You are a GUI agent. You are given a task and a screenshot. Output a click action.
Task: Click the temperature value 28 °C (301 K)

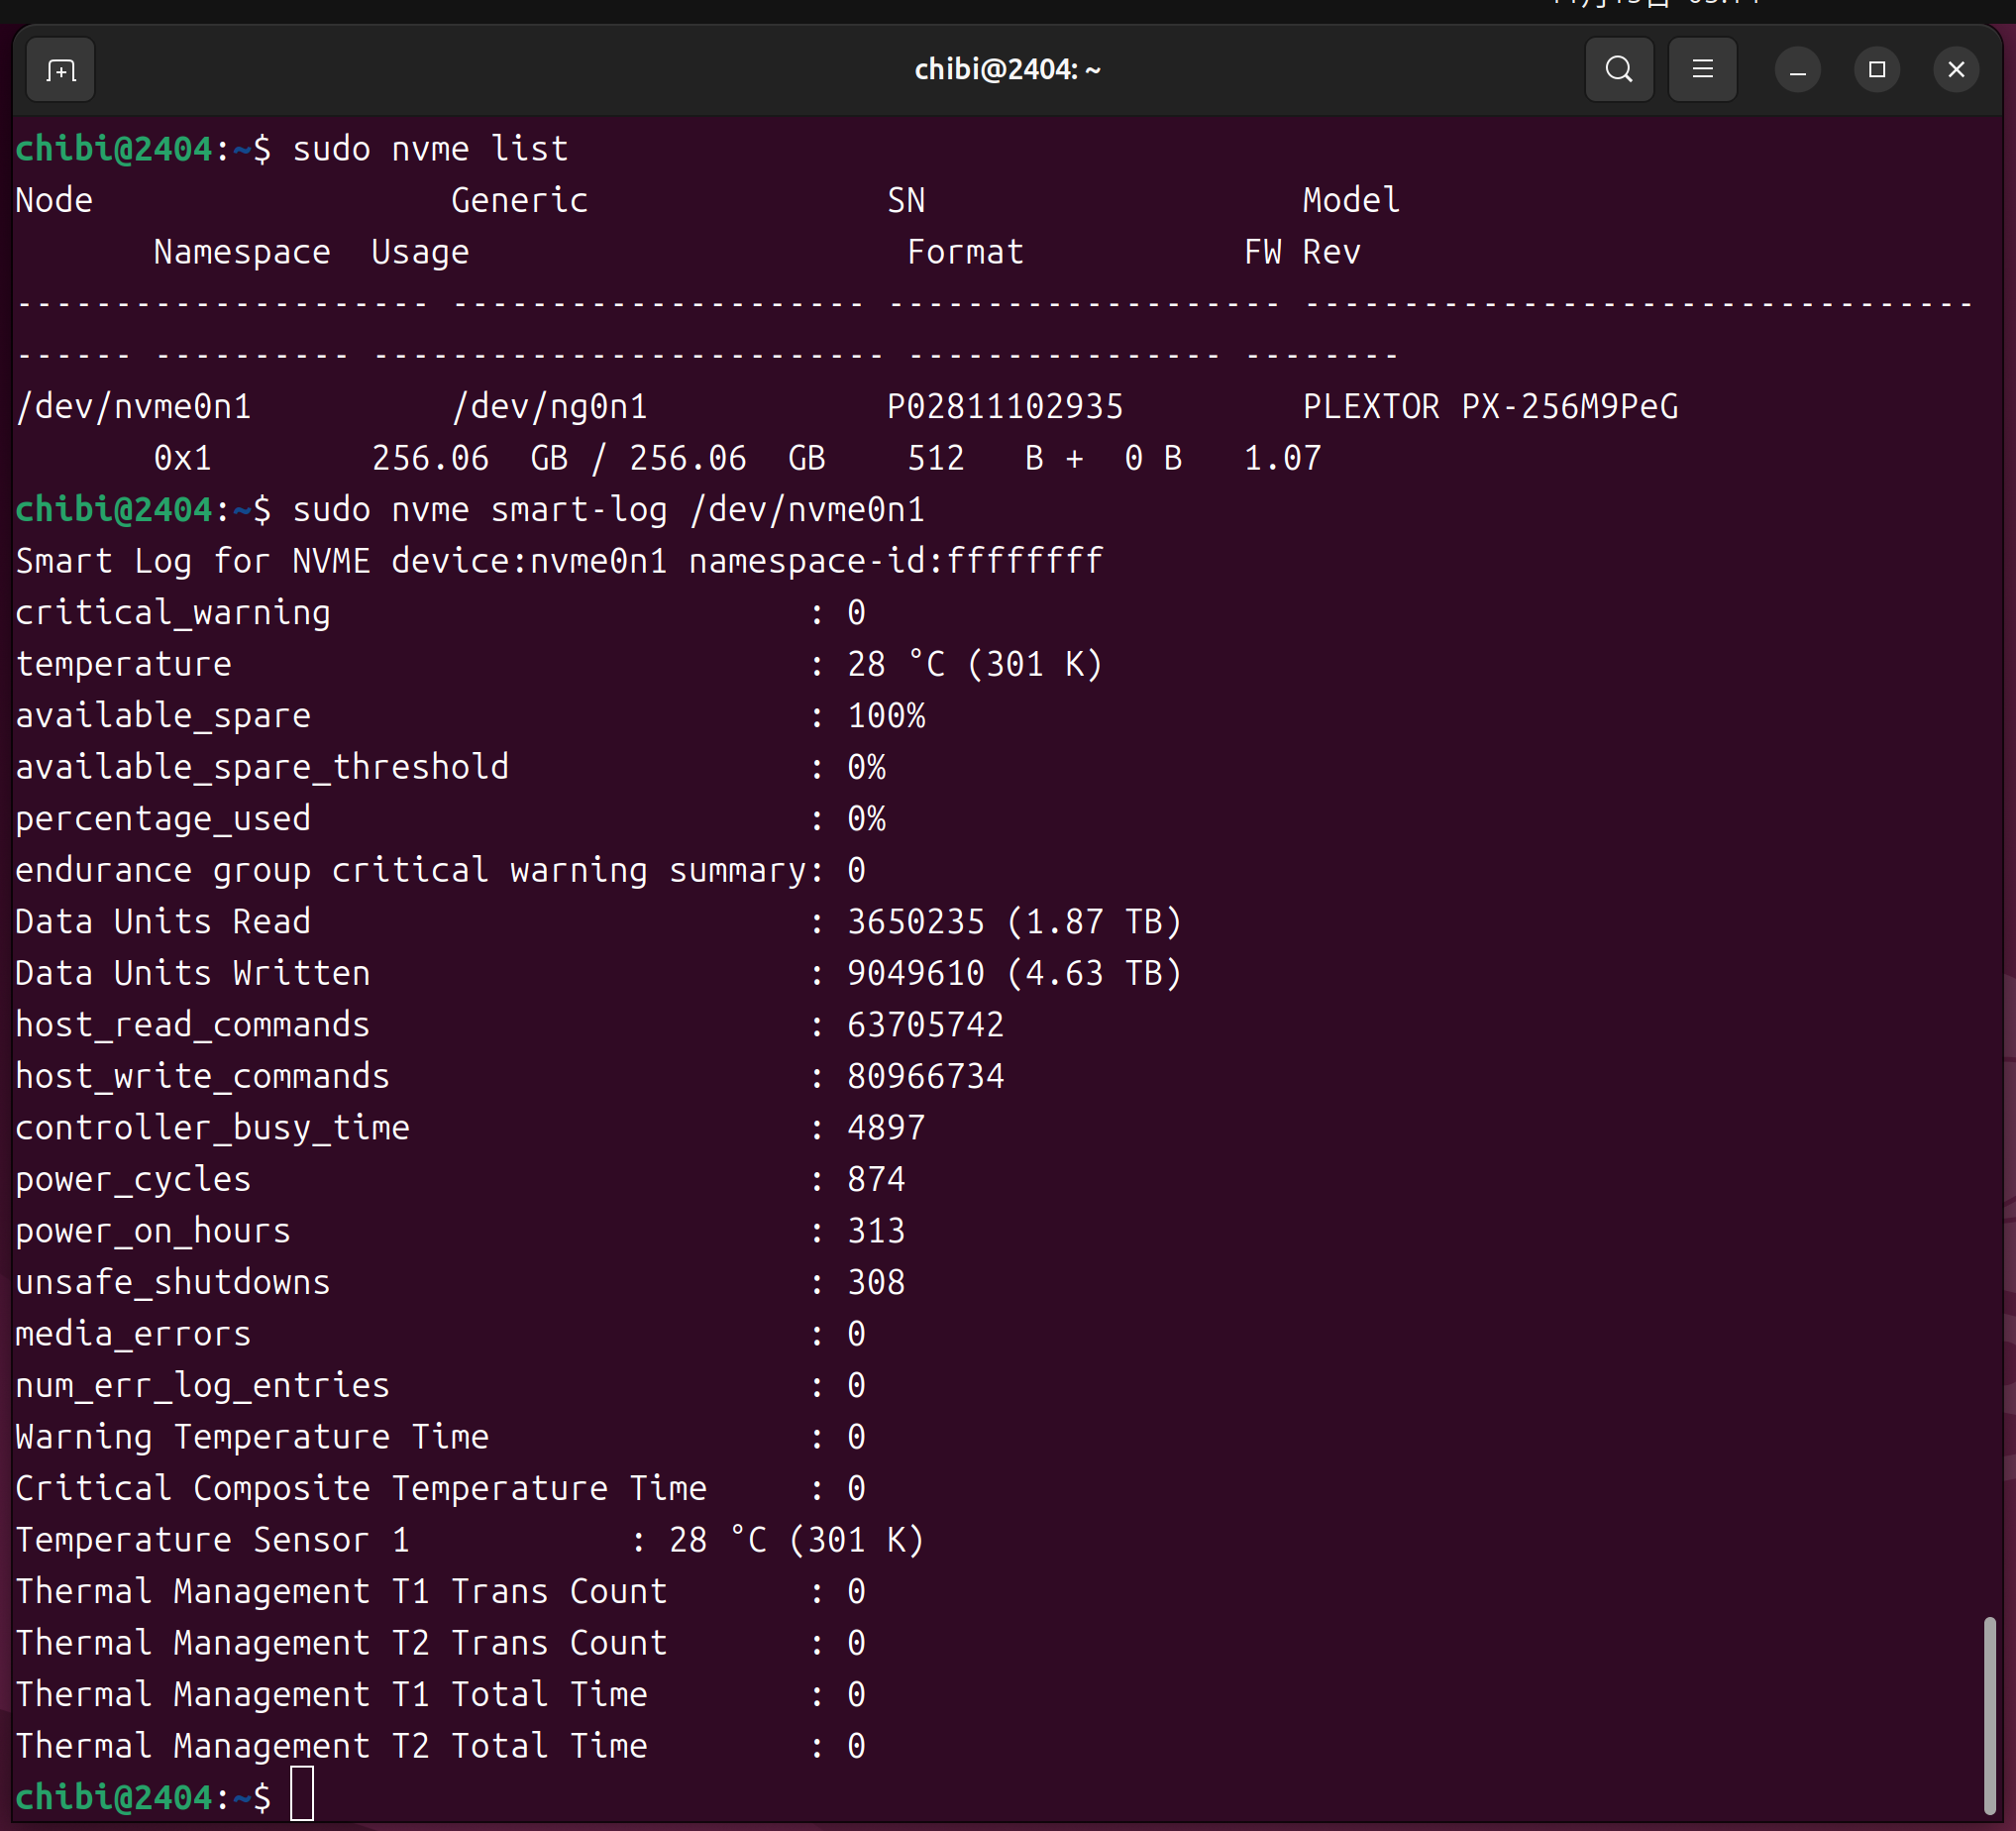coord(975,664)
